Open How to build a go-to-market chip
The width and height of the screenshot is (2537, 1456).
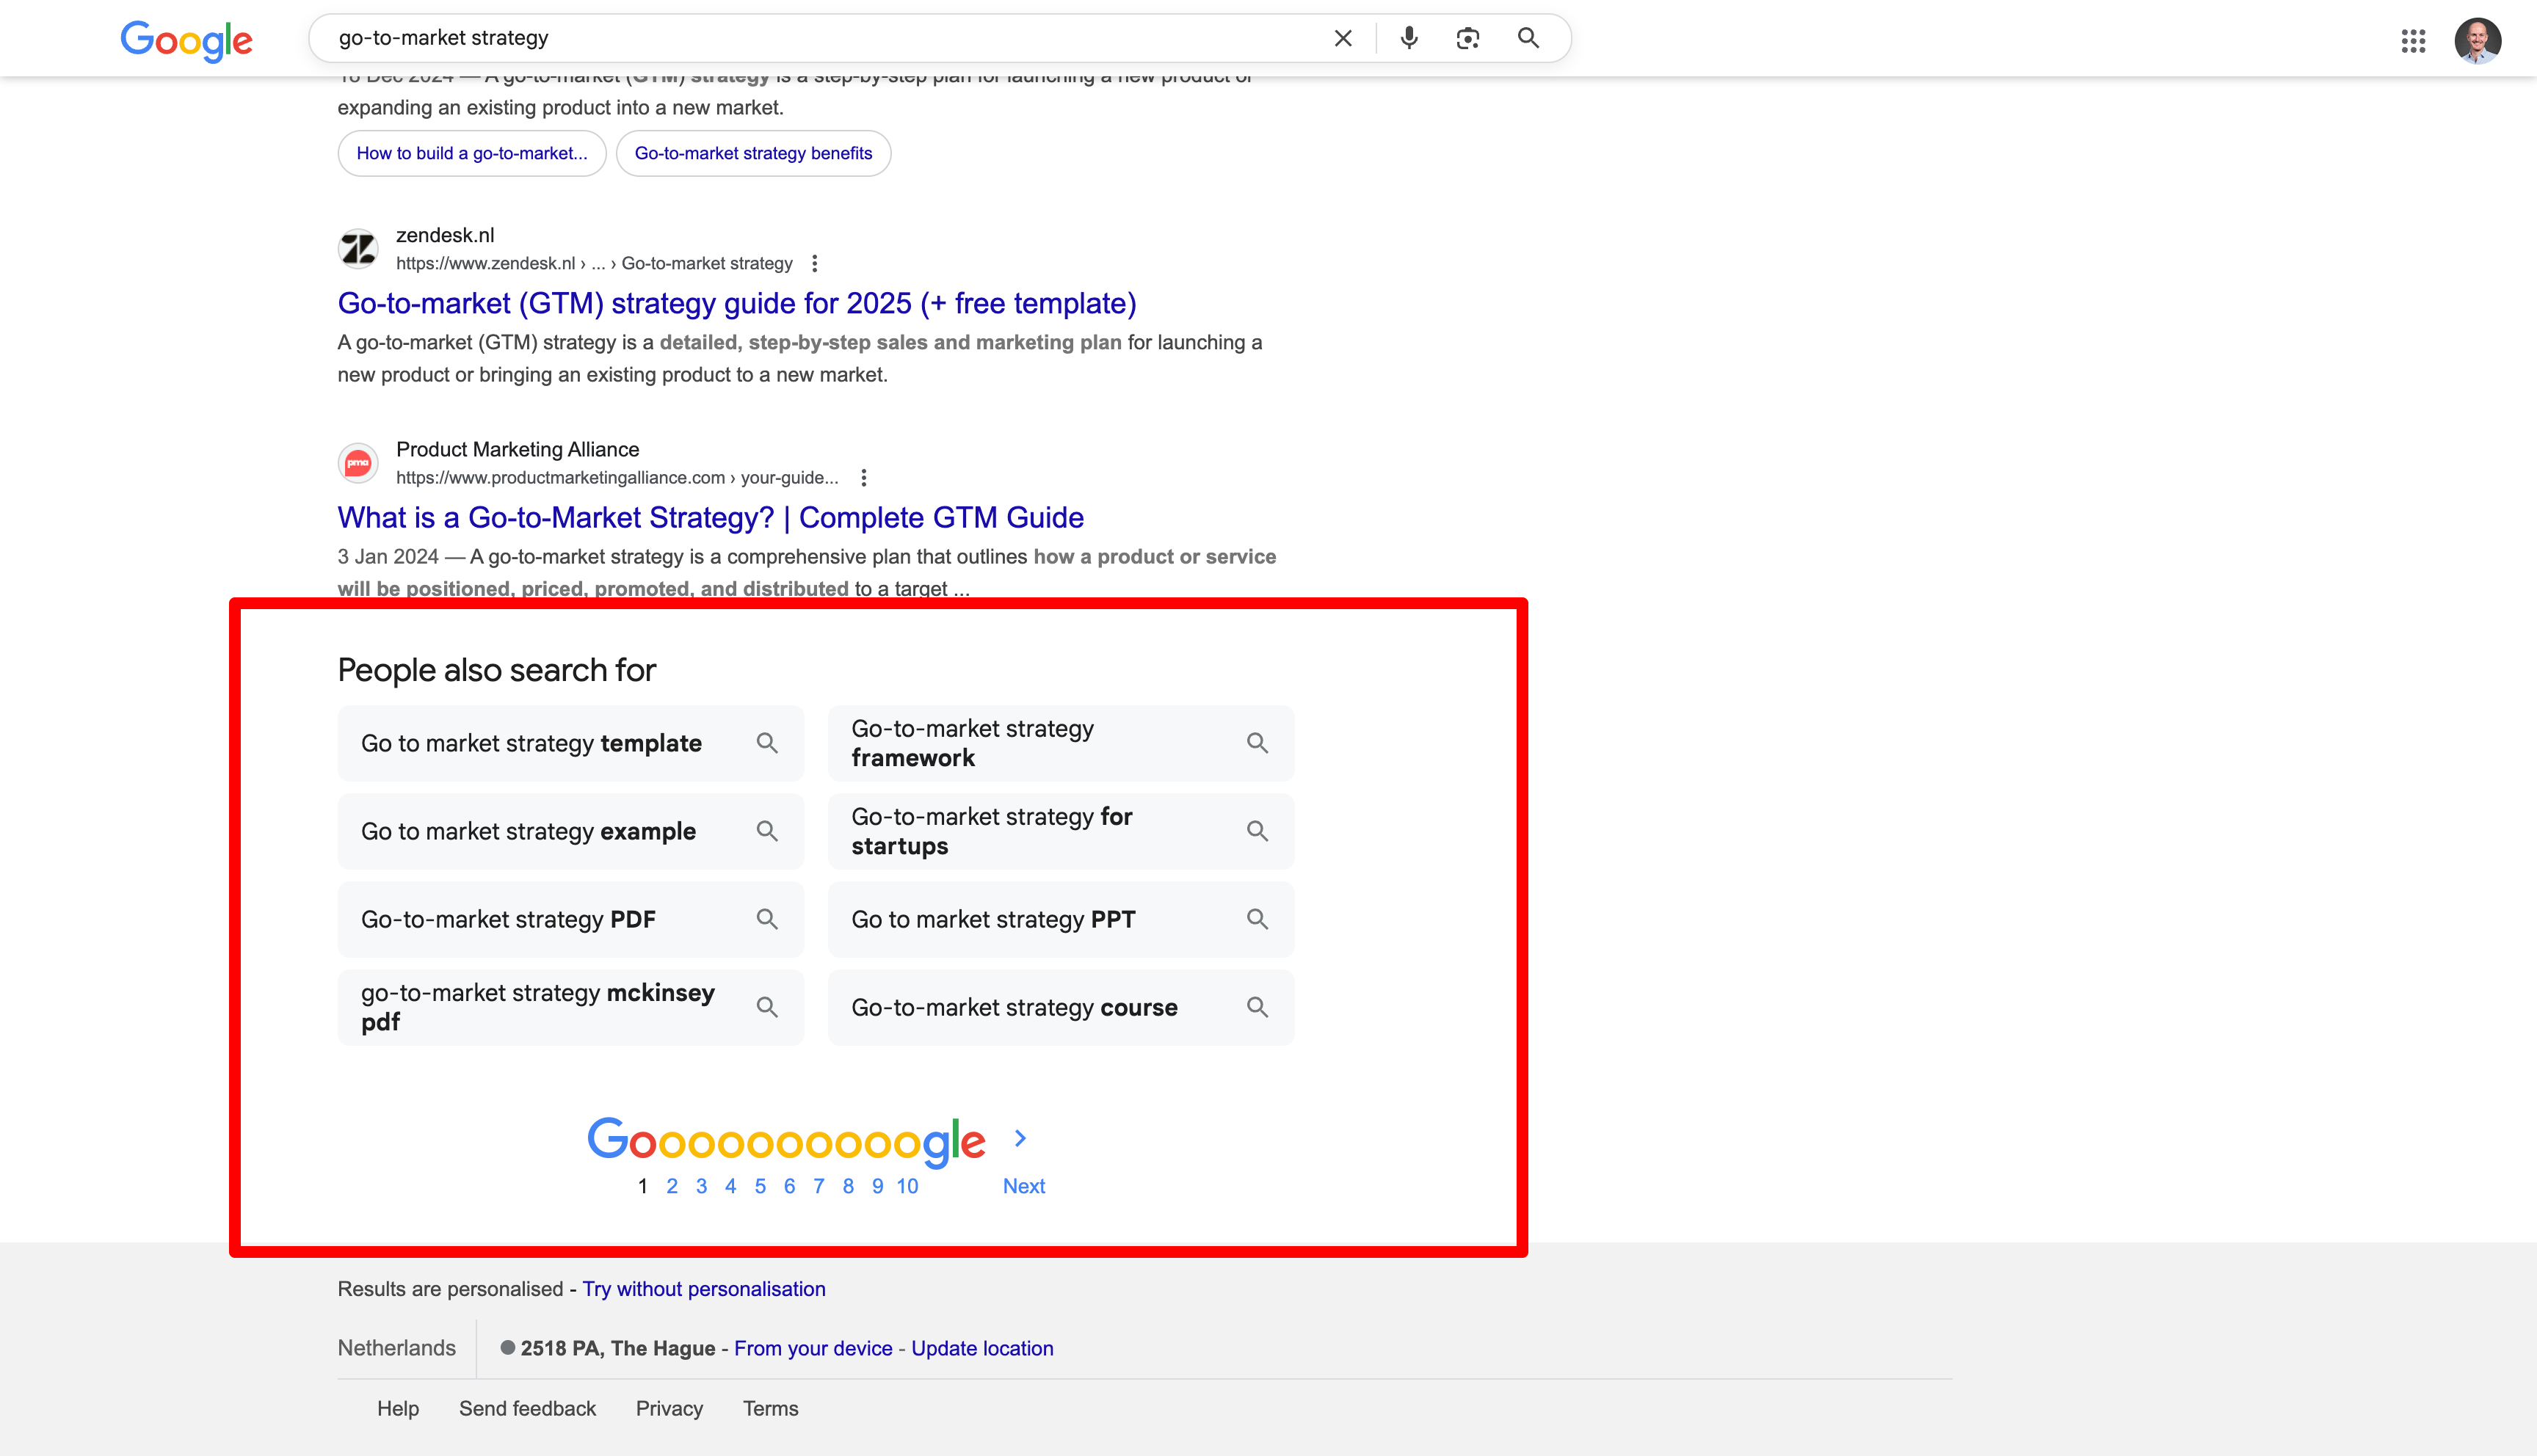tap(471, 153)
